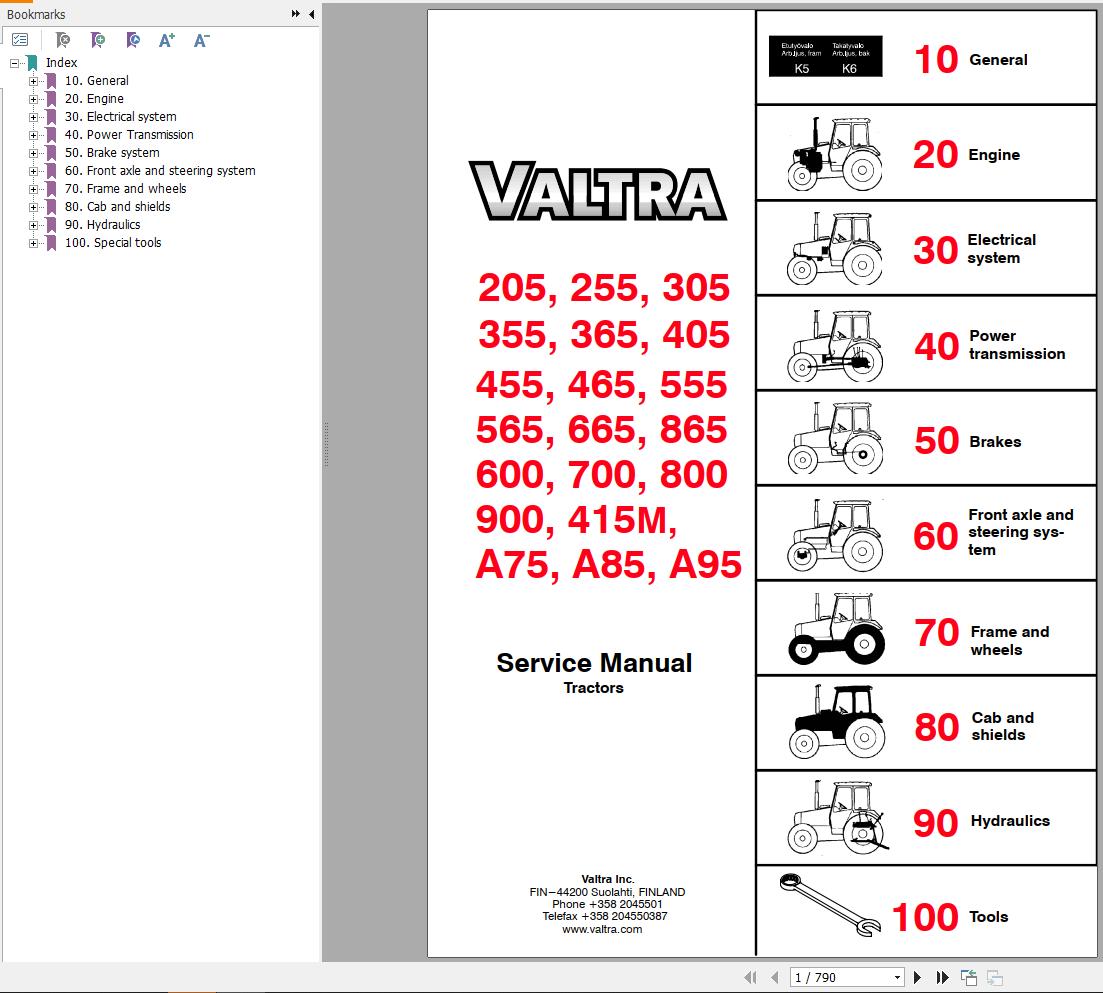Screen dimensions: 1103x993
Task: Expand the 10. General bookmark
Action: (x=33, y=81)
